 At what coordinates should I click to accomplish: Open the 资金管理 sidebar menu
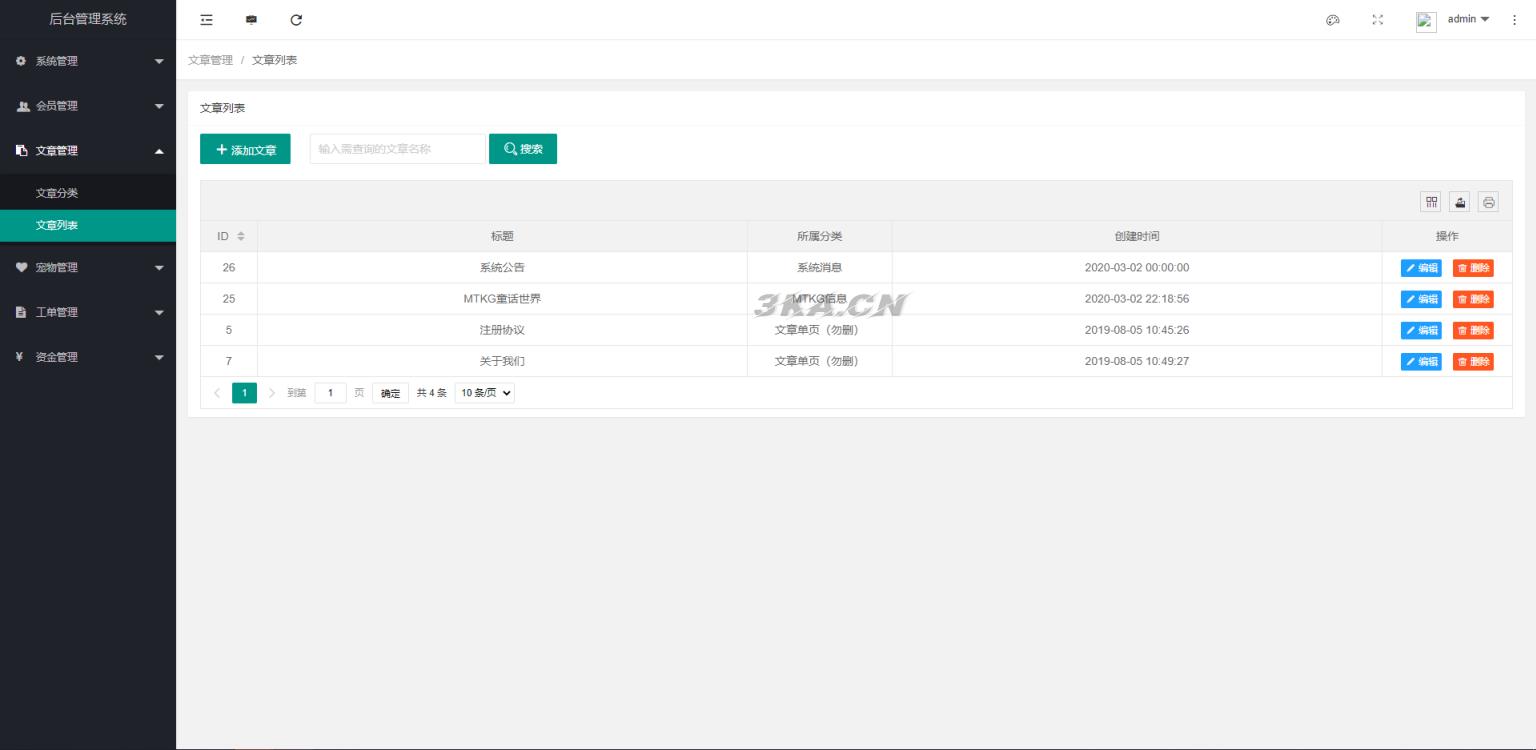[88, 357]
